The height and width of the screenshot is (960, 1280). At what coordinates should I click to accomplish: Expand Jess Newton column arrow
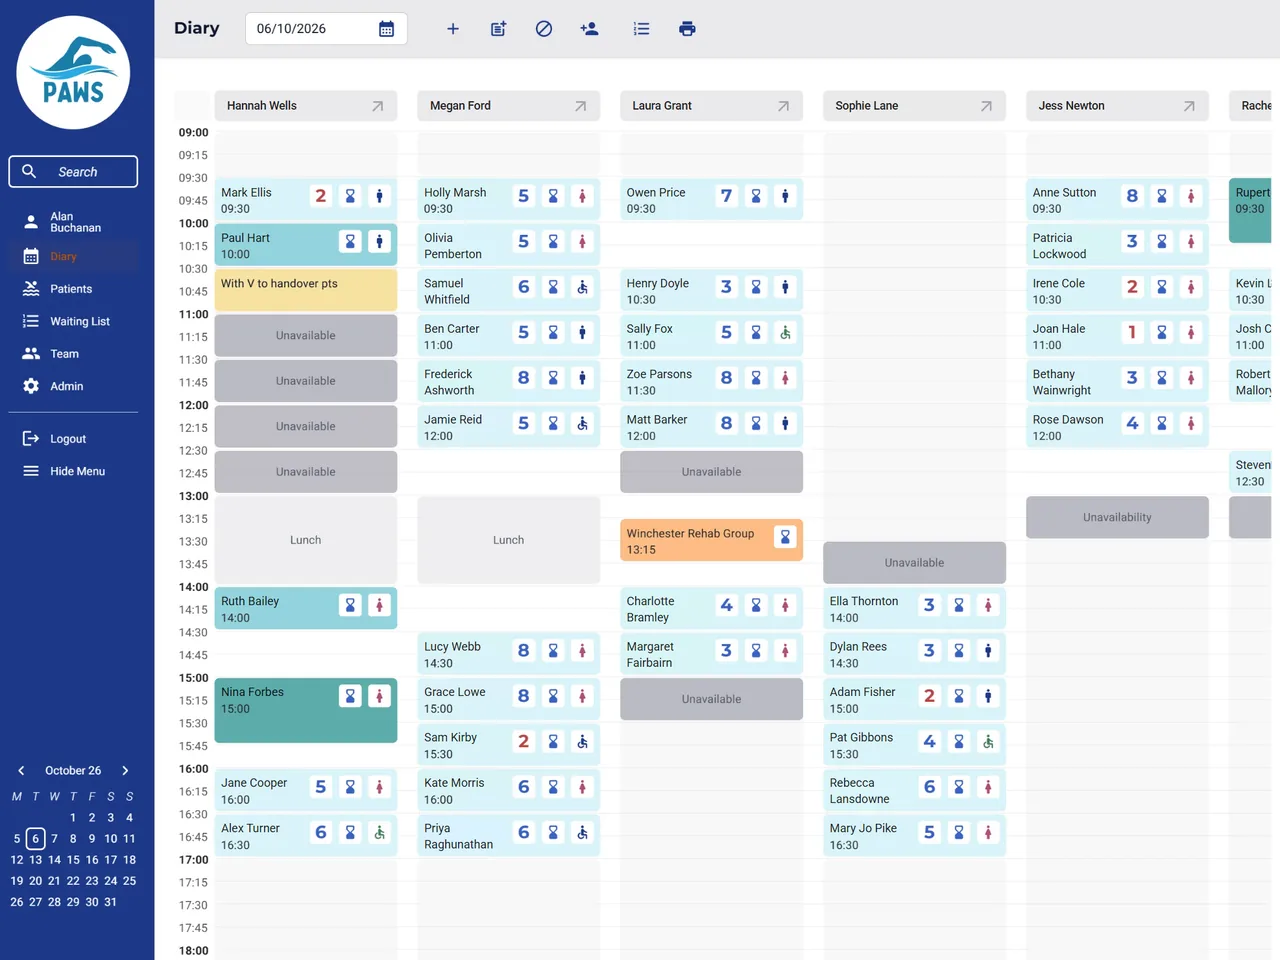pos(1189,106)
